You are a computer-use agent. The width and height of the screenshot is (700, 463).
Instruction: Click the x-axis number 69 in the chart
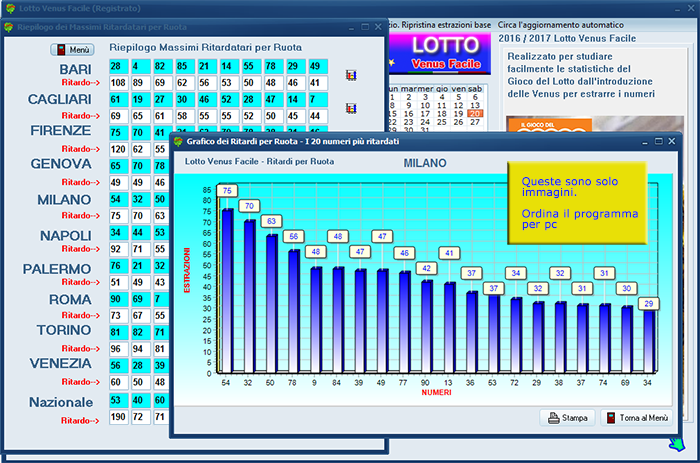click(x=625, y=383)
